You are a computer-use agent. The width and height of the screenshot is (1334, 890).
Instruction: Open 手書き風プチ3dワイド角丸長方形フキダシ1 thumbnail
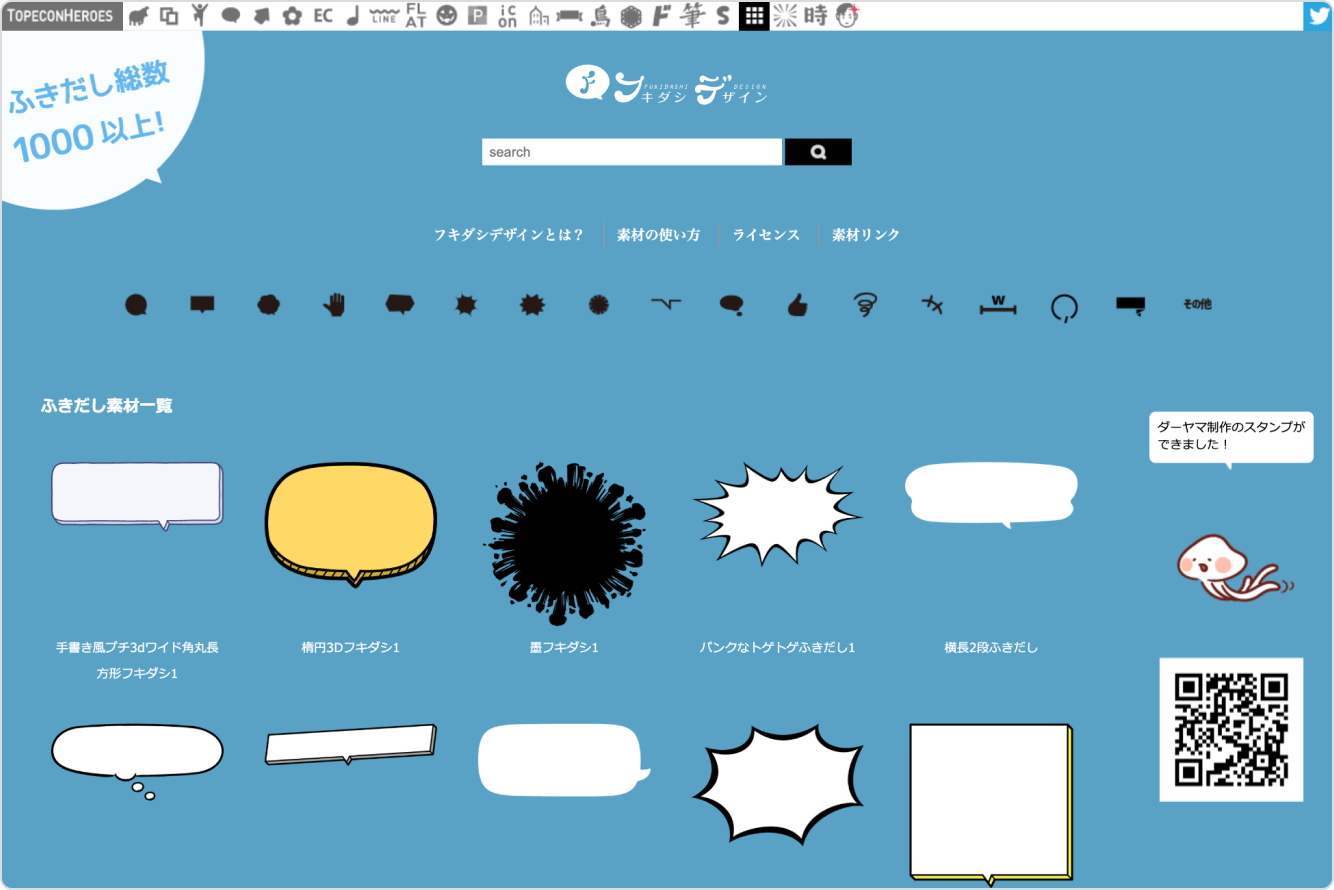pyautogui.click(x=137, y=495)
